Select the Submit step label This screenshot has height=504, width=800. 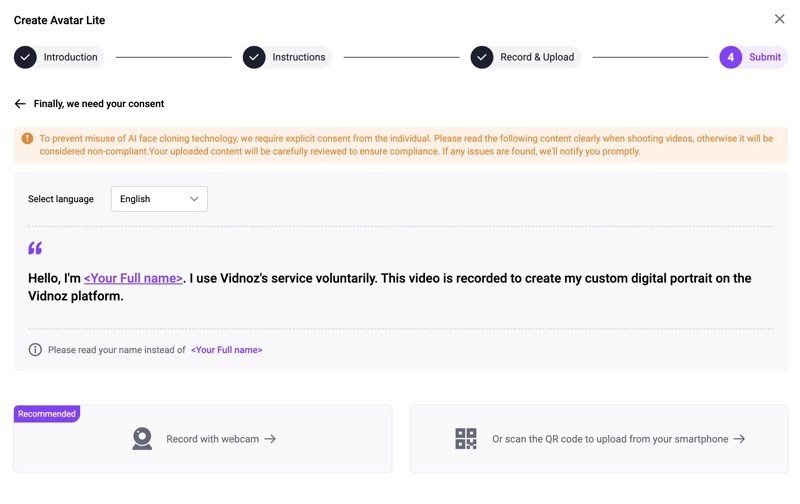[765, 57]
